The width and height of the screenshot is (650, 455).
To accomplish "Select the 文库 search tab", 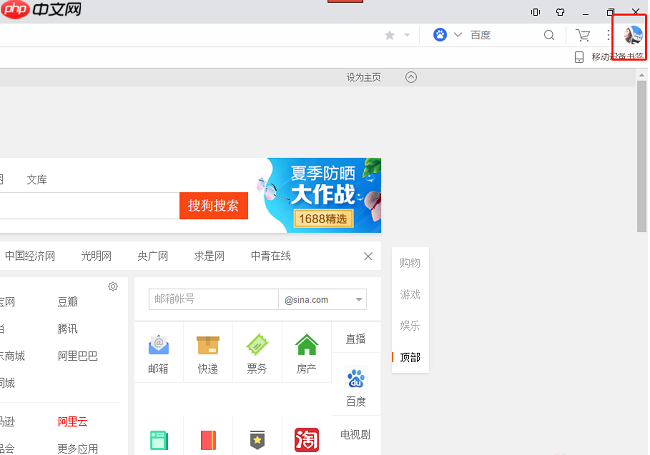I will (37, 179).
